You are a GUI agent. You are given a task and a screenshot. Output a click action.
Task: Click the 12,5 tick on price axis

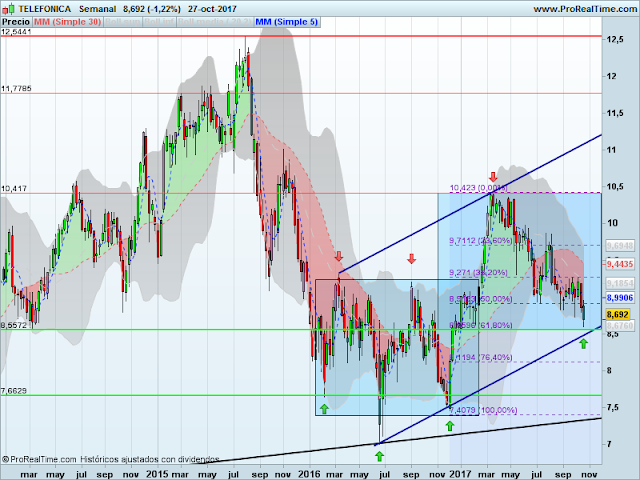click(x=615, y=39)
